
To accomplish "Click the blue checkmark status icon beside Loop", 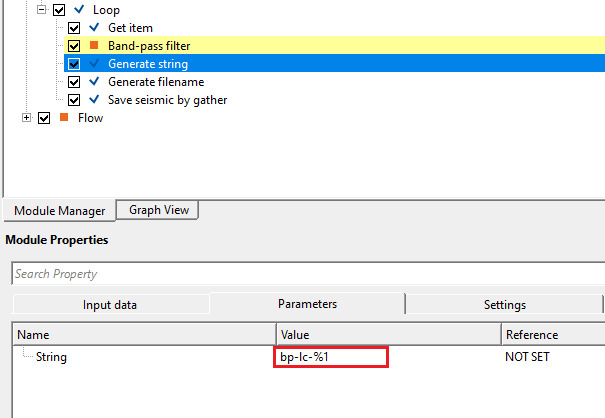I will tap(79, 10).
